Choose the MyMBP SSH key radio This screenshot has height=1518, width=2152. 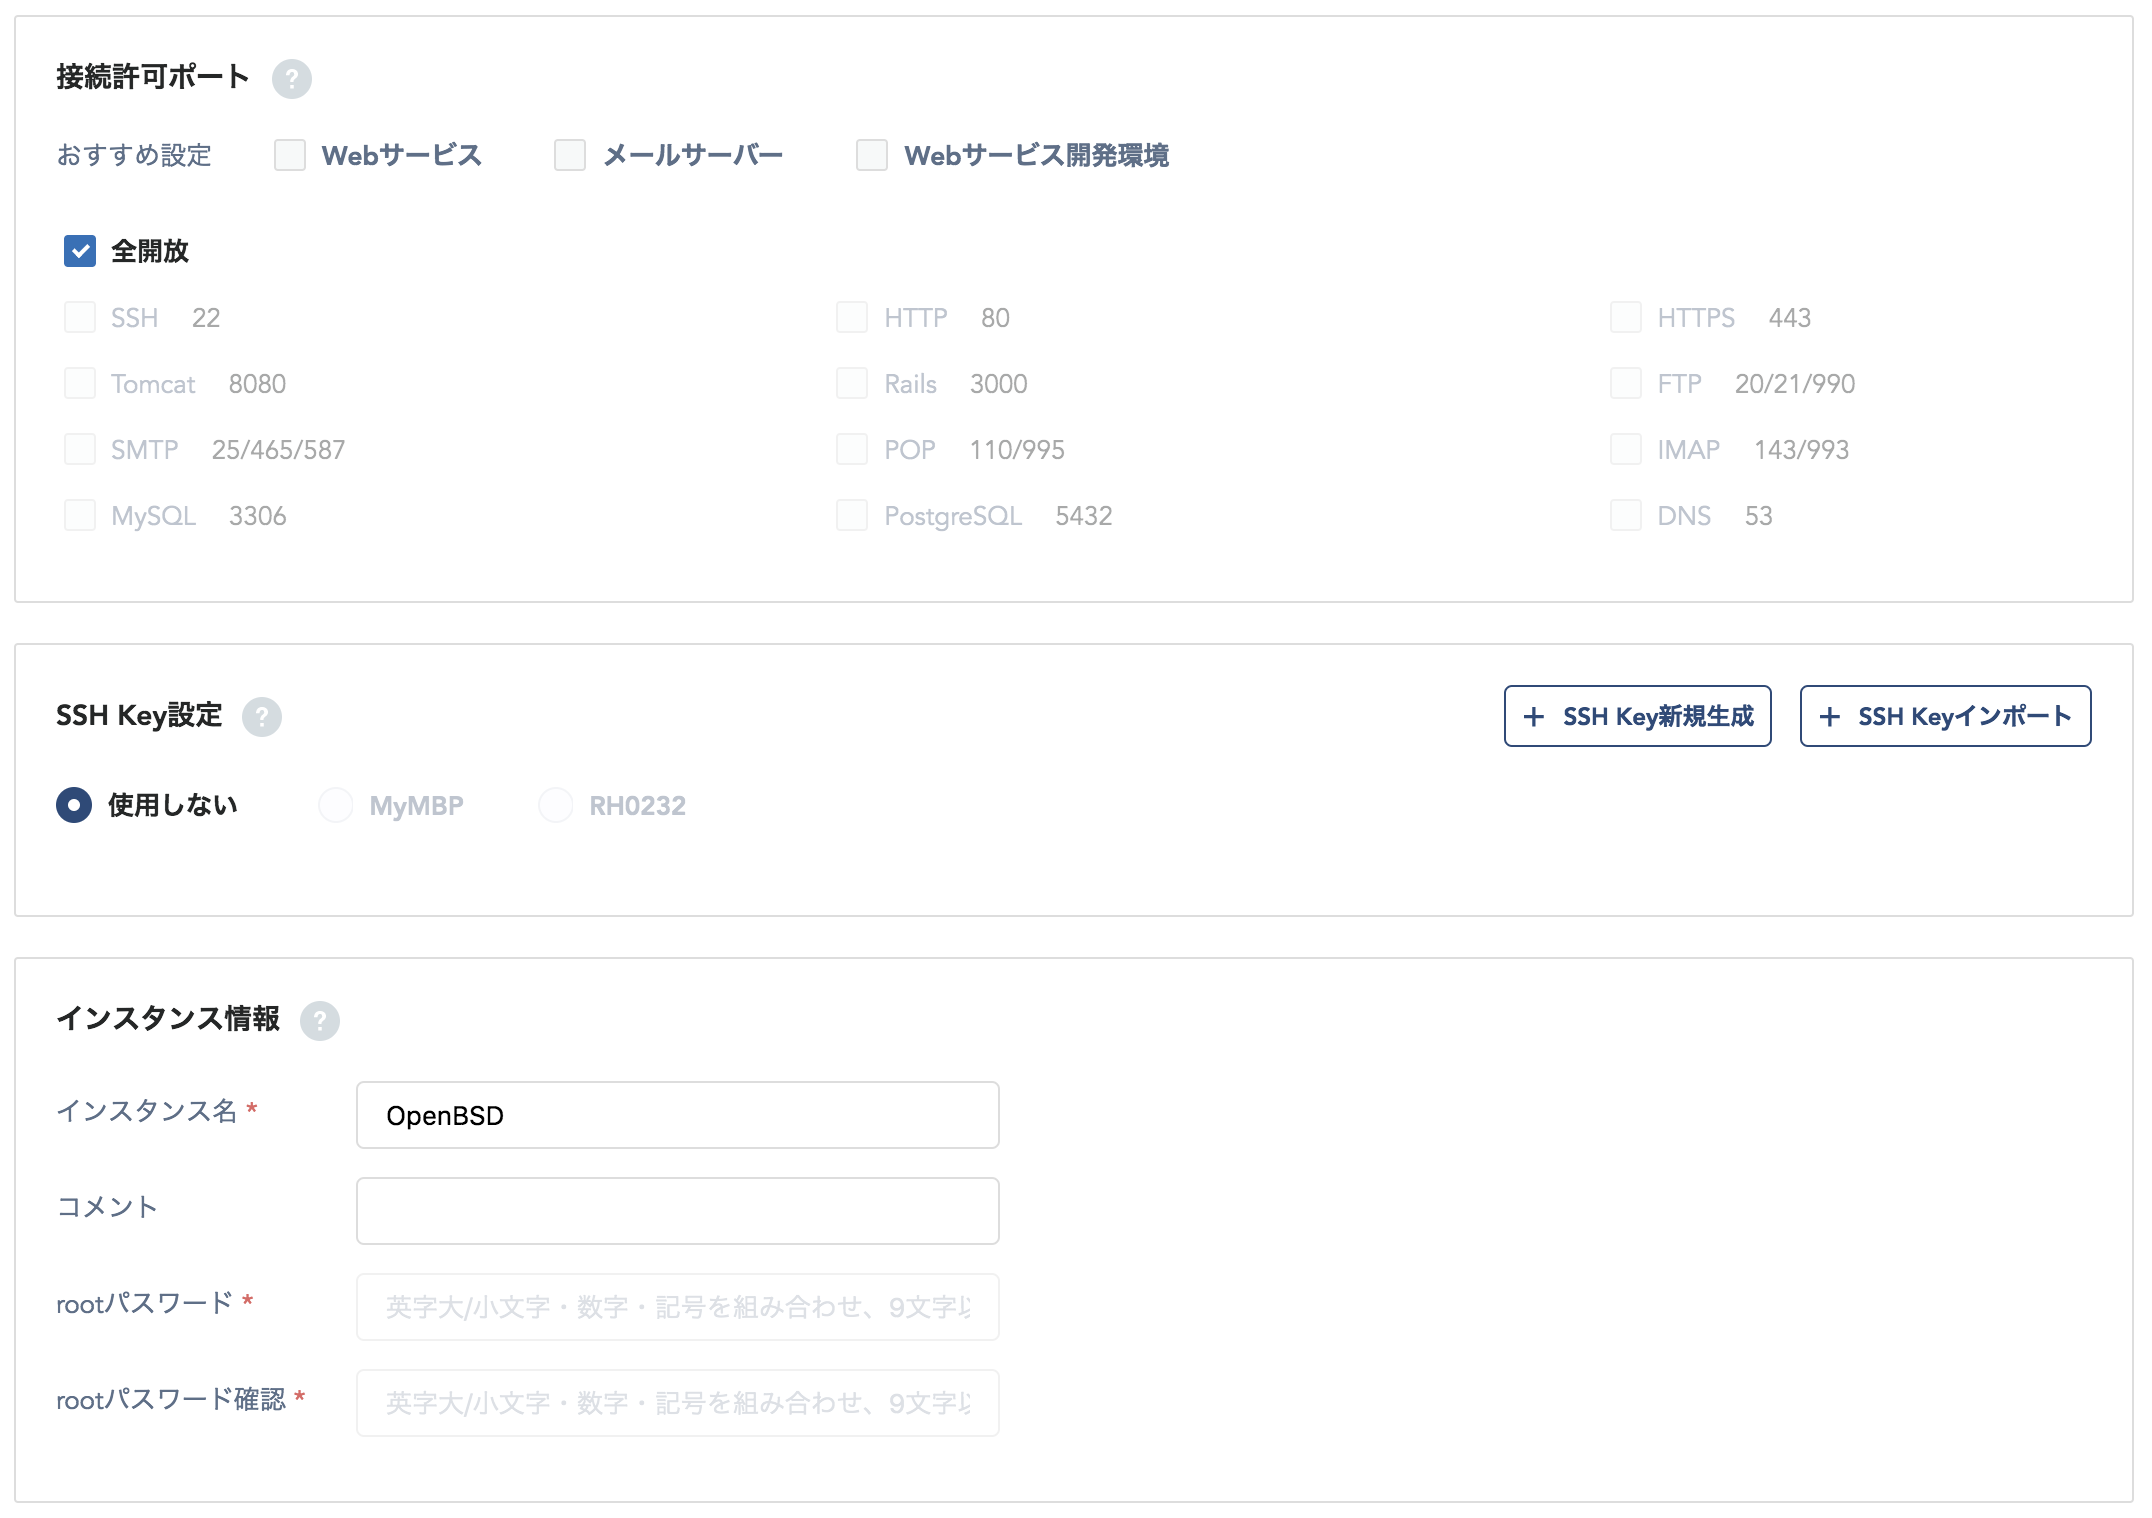[x=336, y=805]
